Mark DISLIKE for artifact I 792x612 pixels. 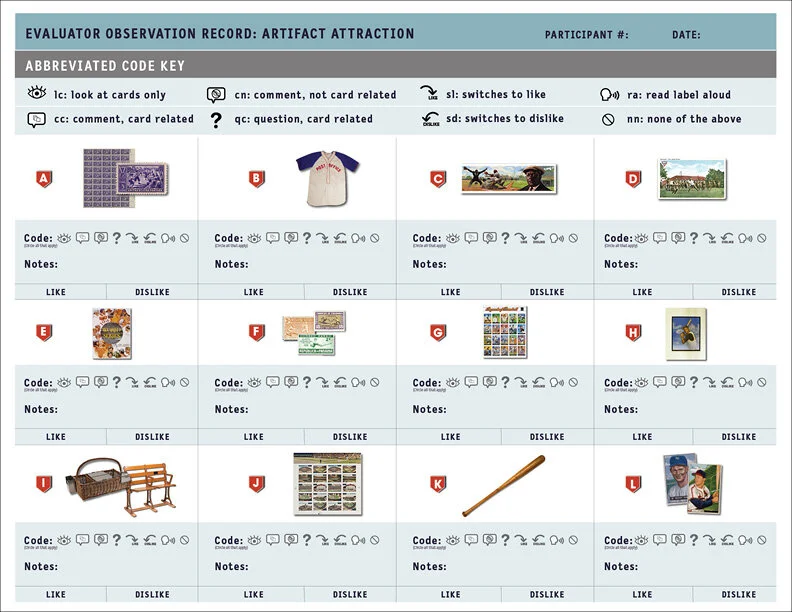click(x=153, y=594)
